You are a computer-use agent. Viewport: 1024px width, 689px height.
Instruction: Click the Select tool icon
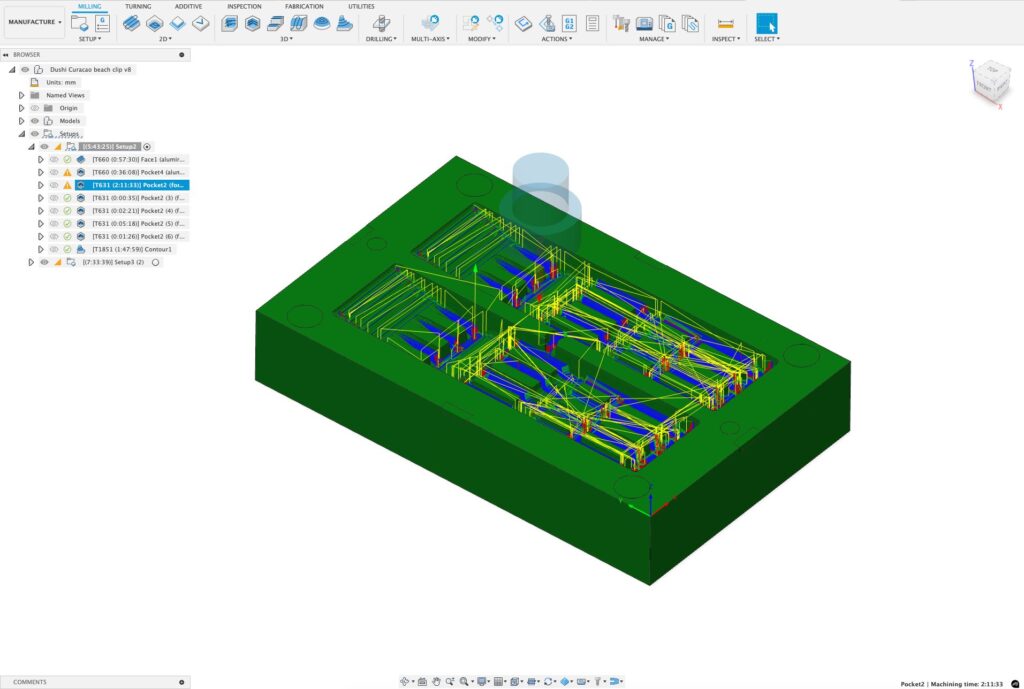click(765, 23)
